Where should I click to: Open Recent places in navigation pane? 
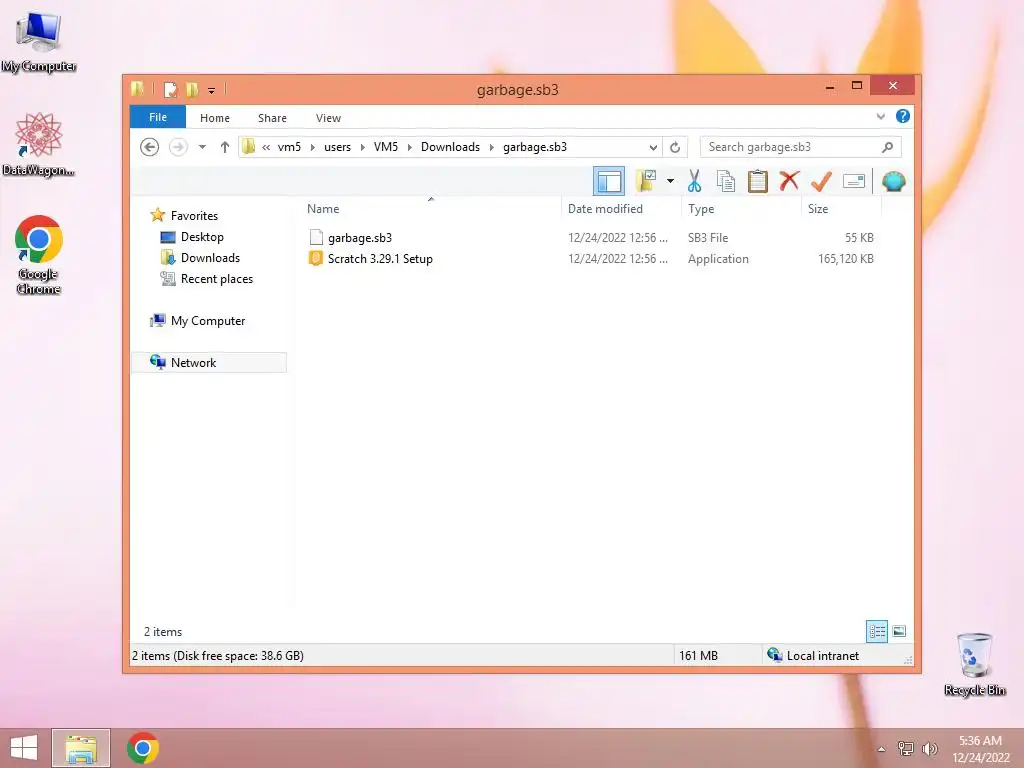click(216, 279)
